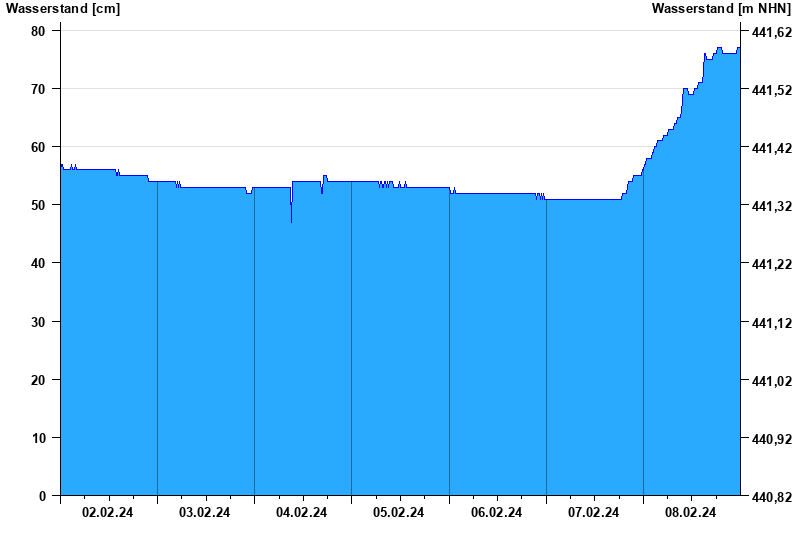This screenshot has height=550, width=800.
Task: Click the 20 value on left axis
Action: pyautogui.click(x=38, y=380)
